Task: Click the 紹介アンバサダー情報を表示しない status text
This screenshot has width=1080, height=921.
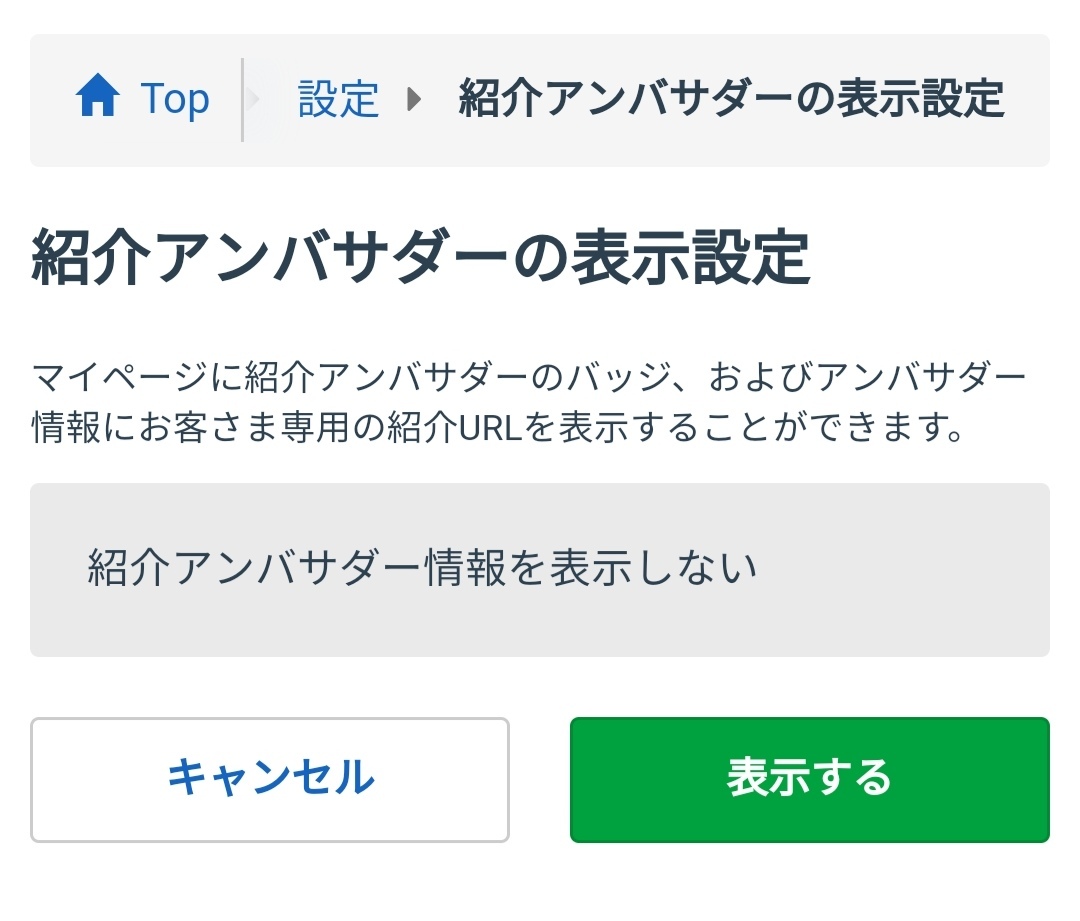Action: tap(422, 568)
